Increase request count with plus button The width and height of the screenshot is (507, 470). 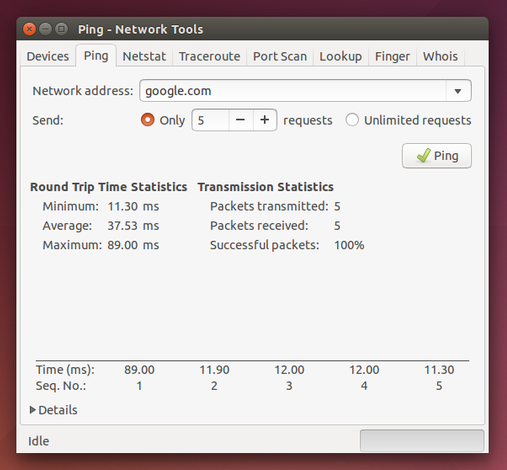(x=265, y=120)
